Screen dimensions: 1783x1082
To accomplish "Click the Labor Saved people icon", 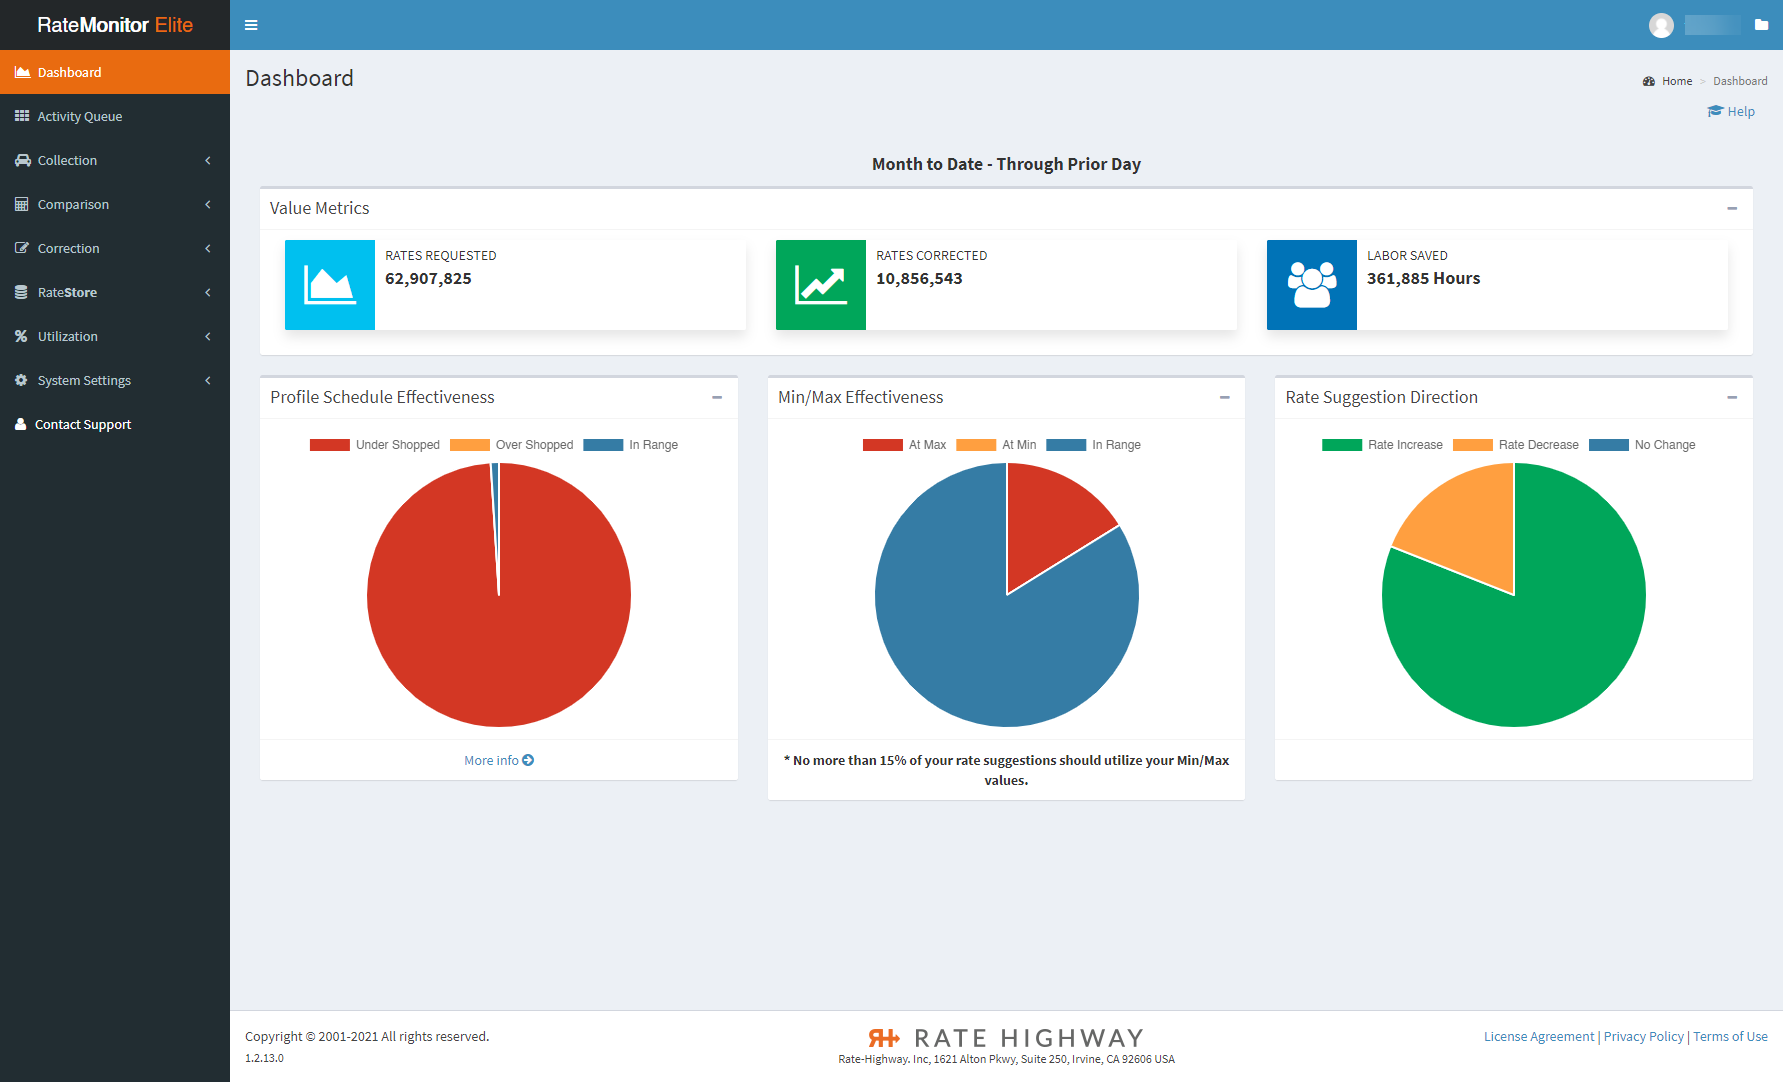I will click(x=1311, y=285).
